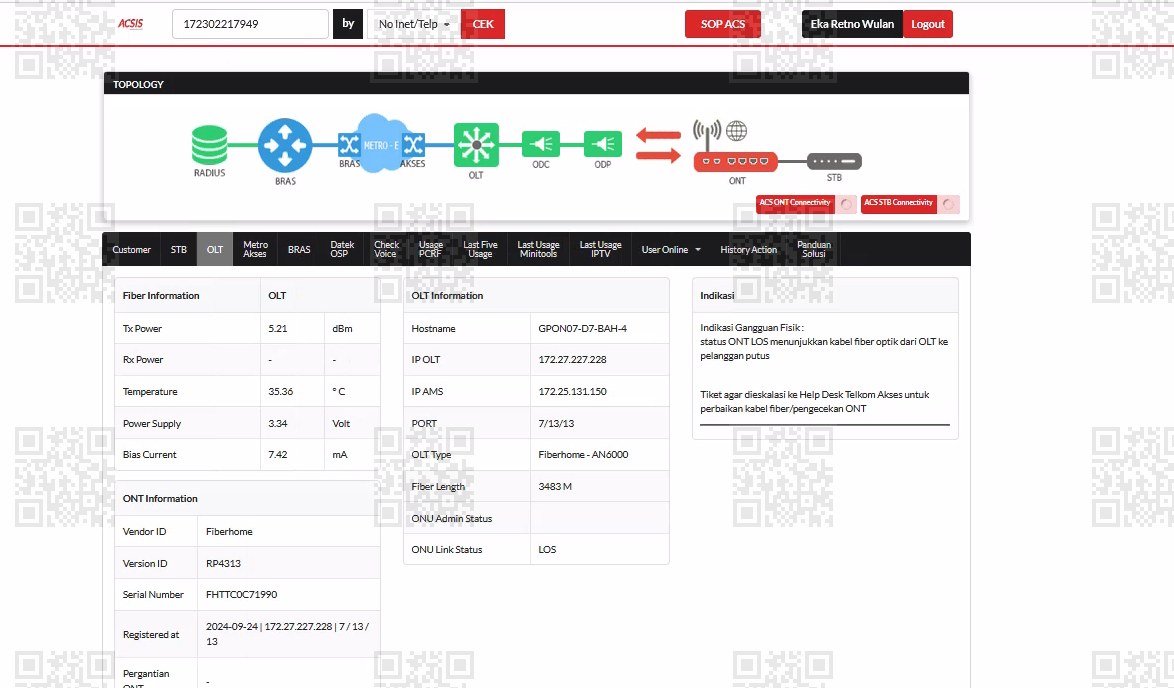Click the ODC splitter icon
The height and width of the screenshot is (688, 1174).
(x=541, y=144)
